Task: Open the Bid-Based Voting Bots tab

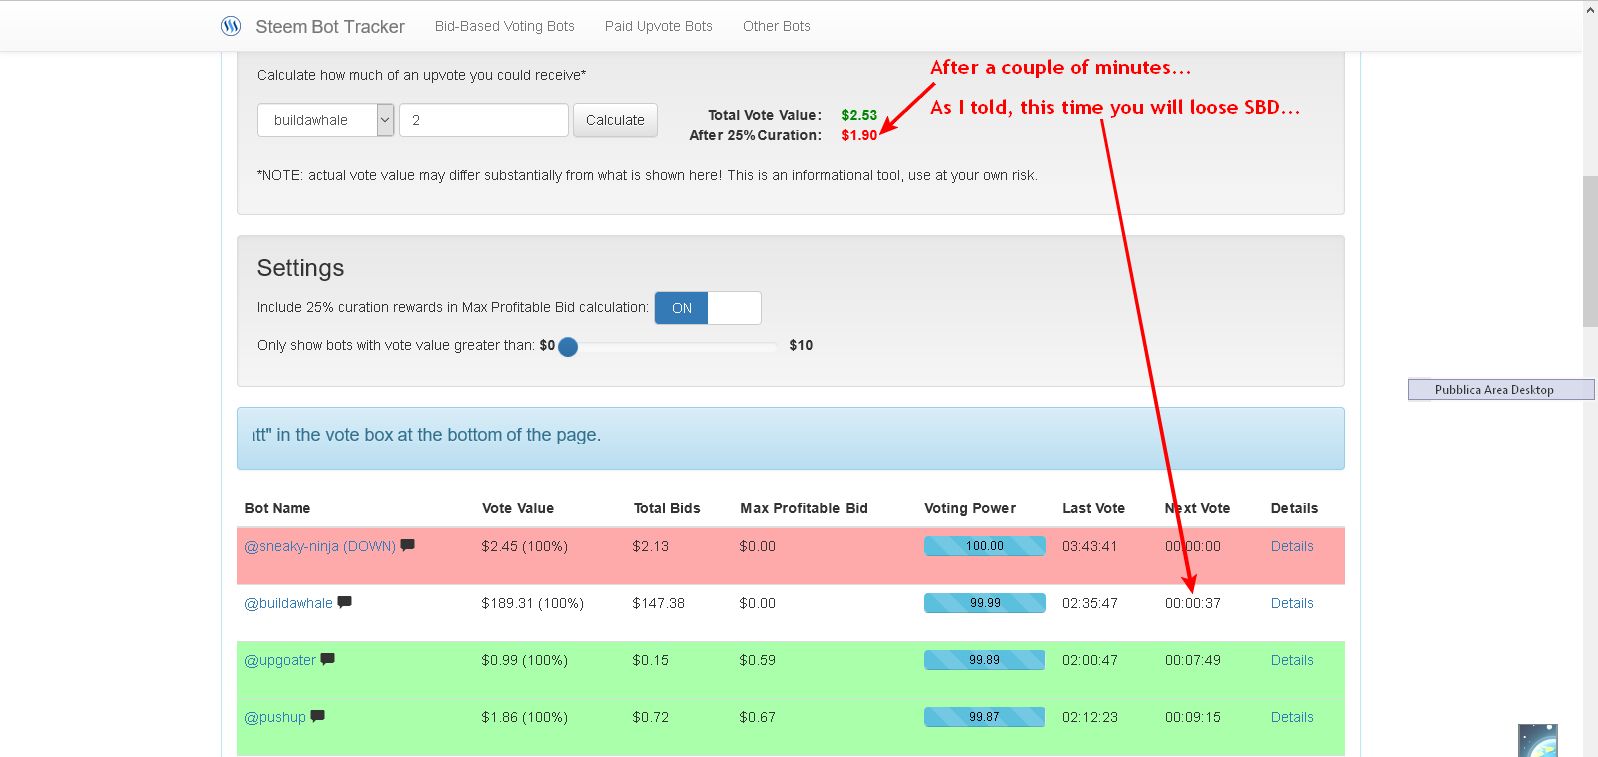Action: click(x=505, y=26)
